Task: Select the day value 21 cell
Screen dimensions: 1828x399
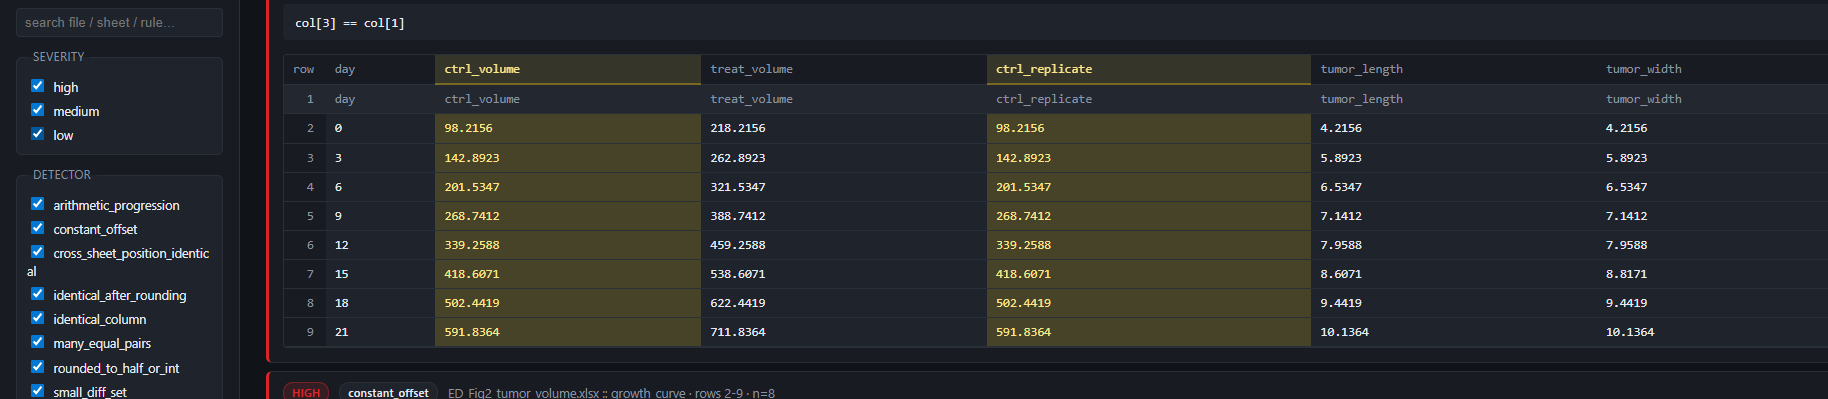Action: pyautogui.click(x=380, y=332)
